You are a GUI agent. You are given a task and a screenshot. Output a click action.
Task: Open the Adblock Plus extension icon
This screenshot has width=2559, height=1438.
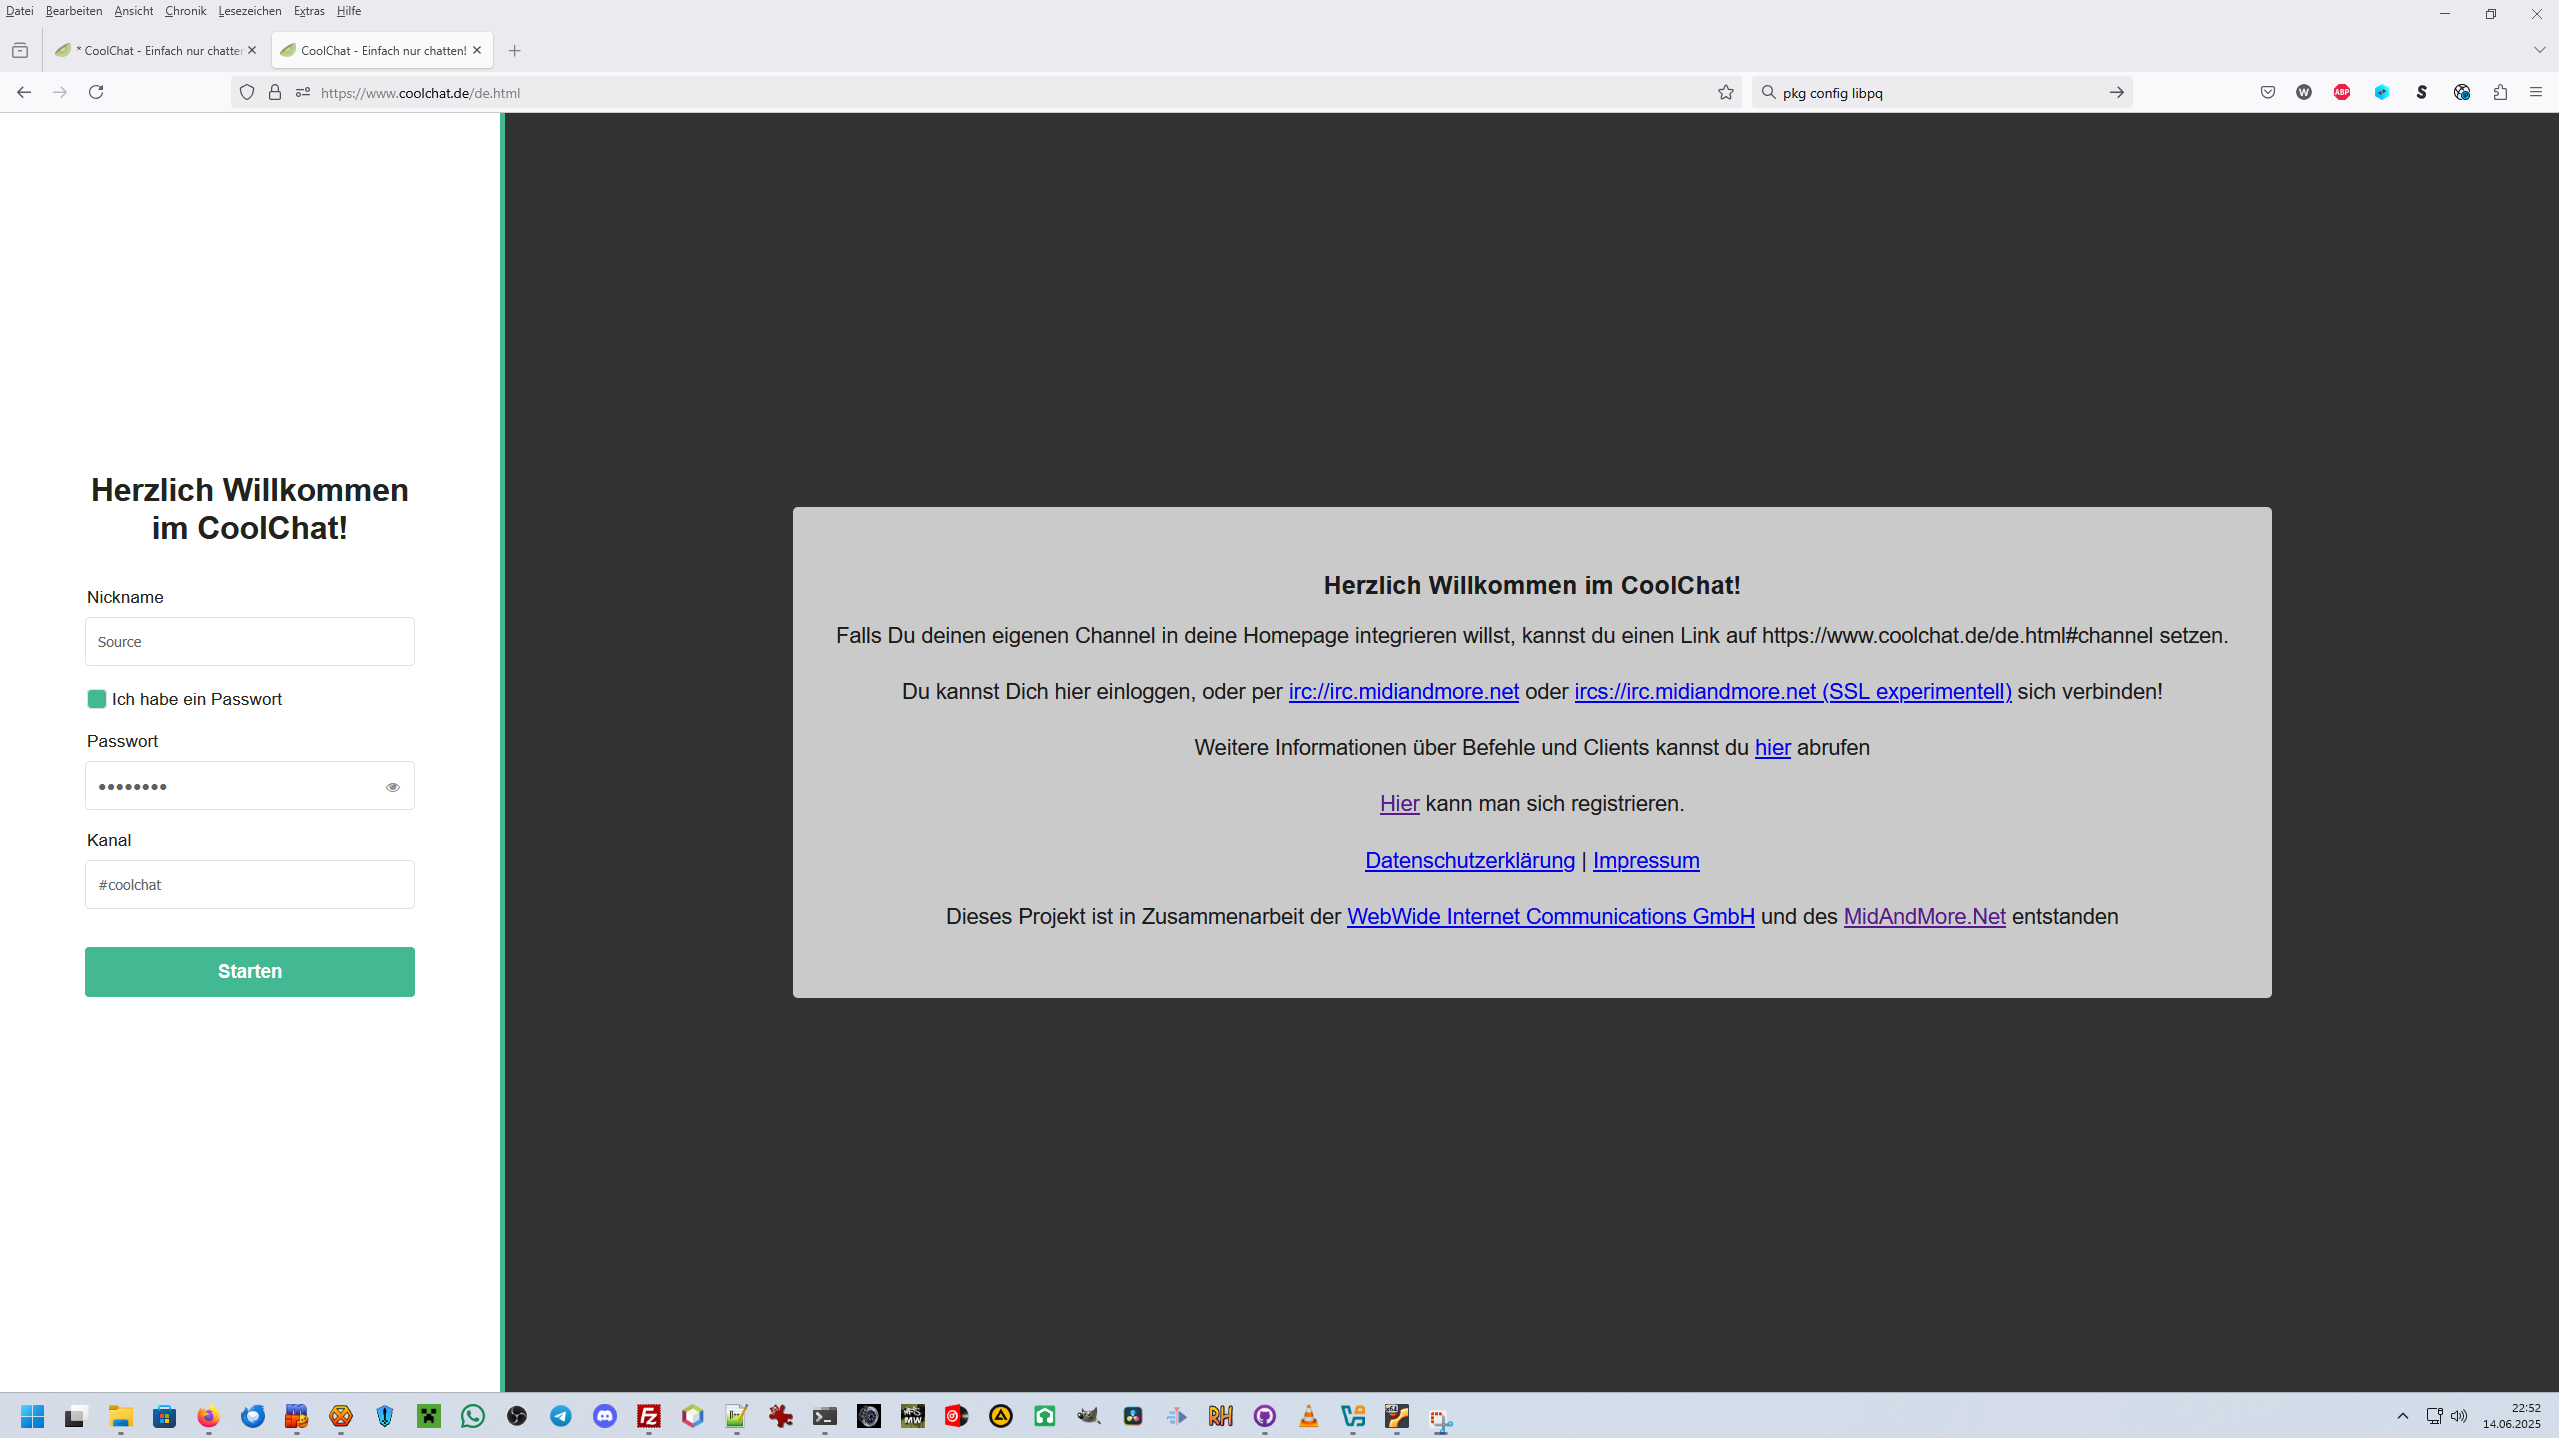pos(2342,92)
